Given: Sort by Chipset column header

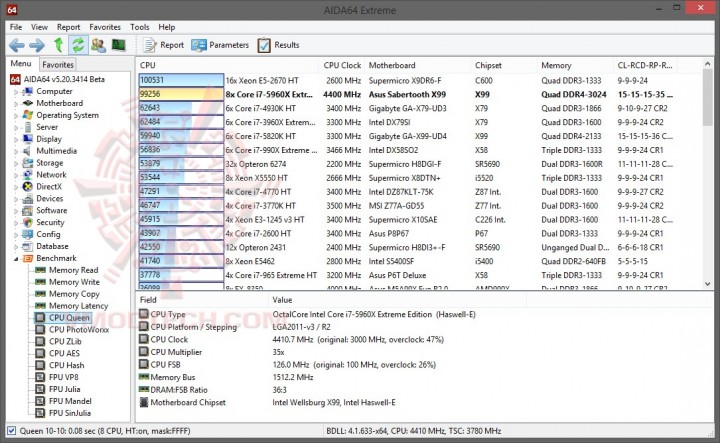Looking at the screenshot, I should 504,65.
